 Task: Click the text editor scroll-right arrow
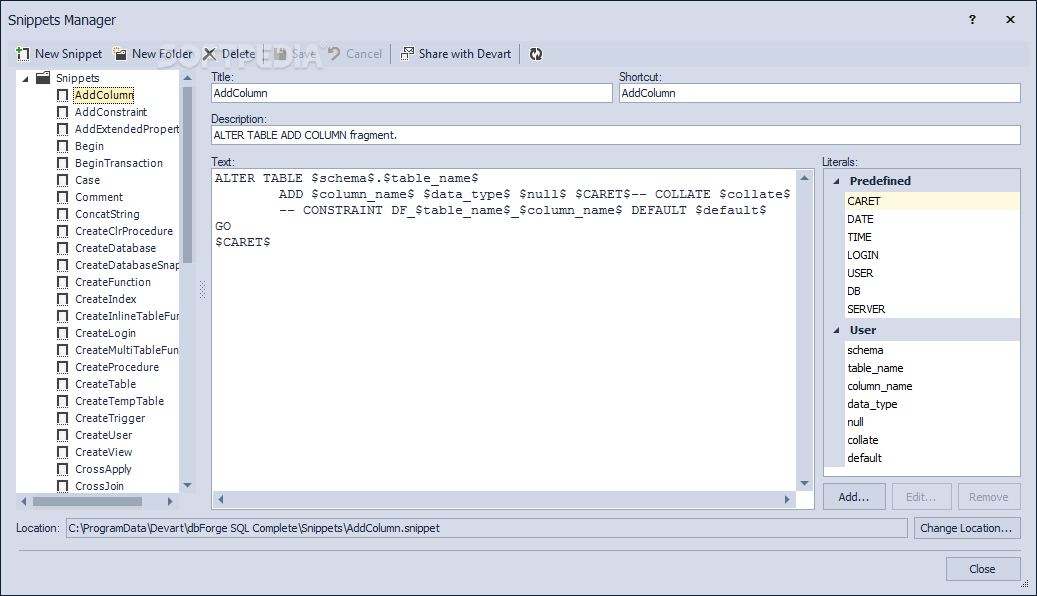(x=787, y=499)
